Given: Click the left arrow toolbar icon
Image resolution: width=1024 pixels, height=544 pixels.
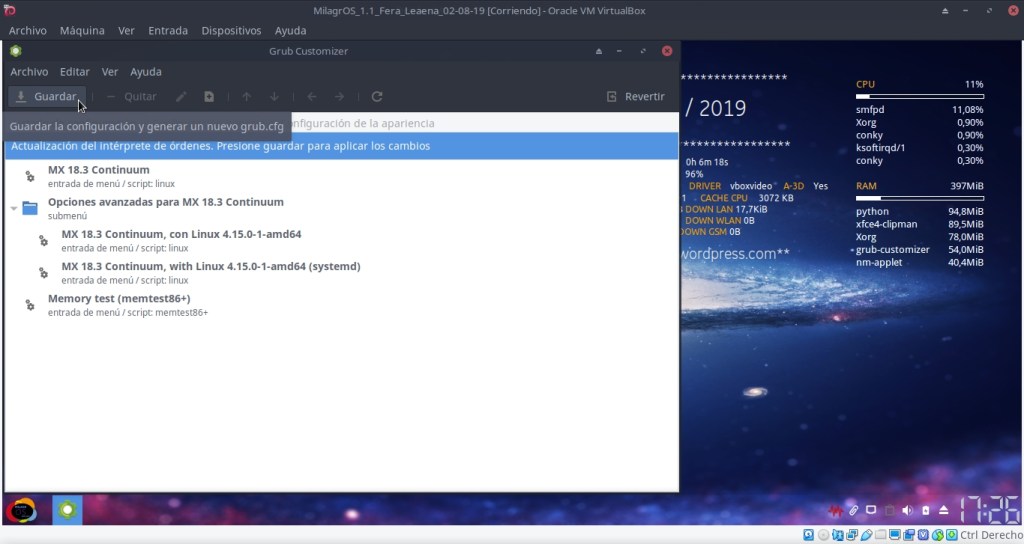Looking at the screenshot, I should (x=312, y=97).
